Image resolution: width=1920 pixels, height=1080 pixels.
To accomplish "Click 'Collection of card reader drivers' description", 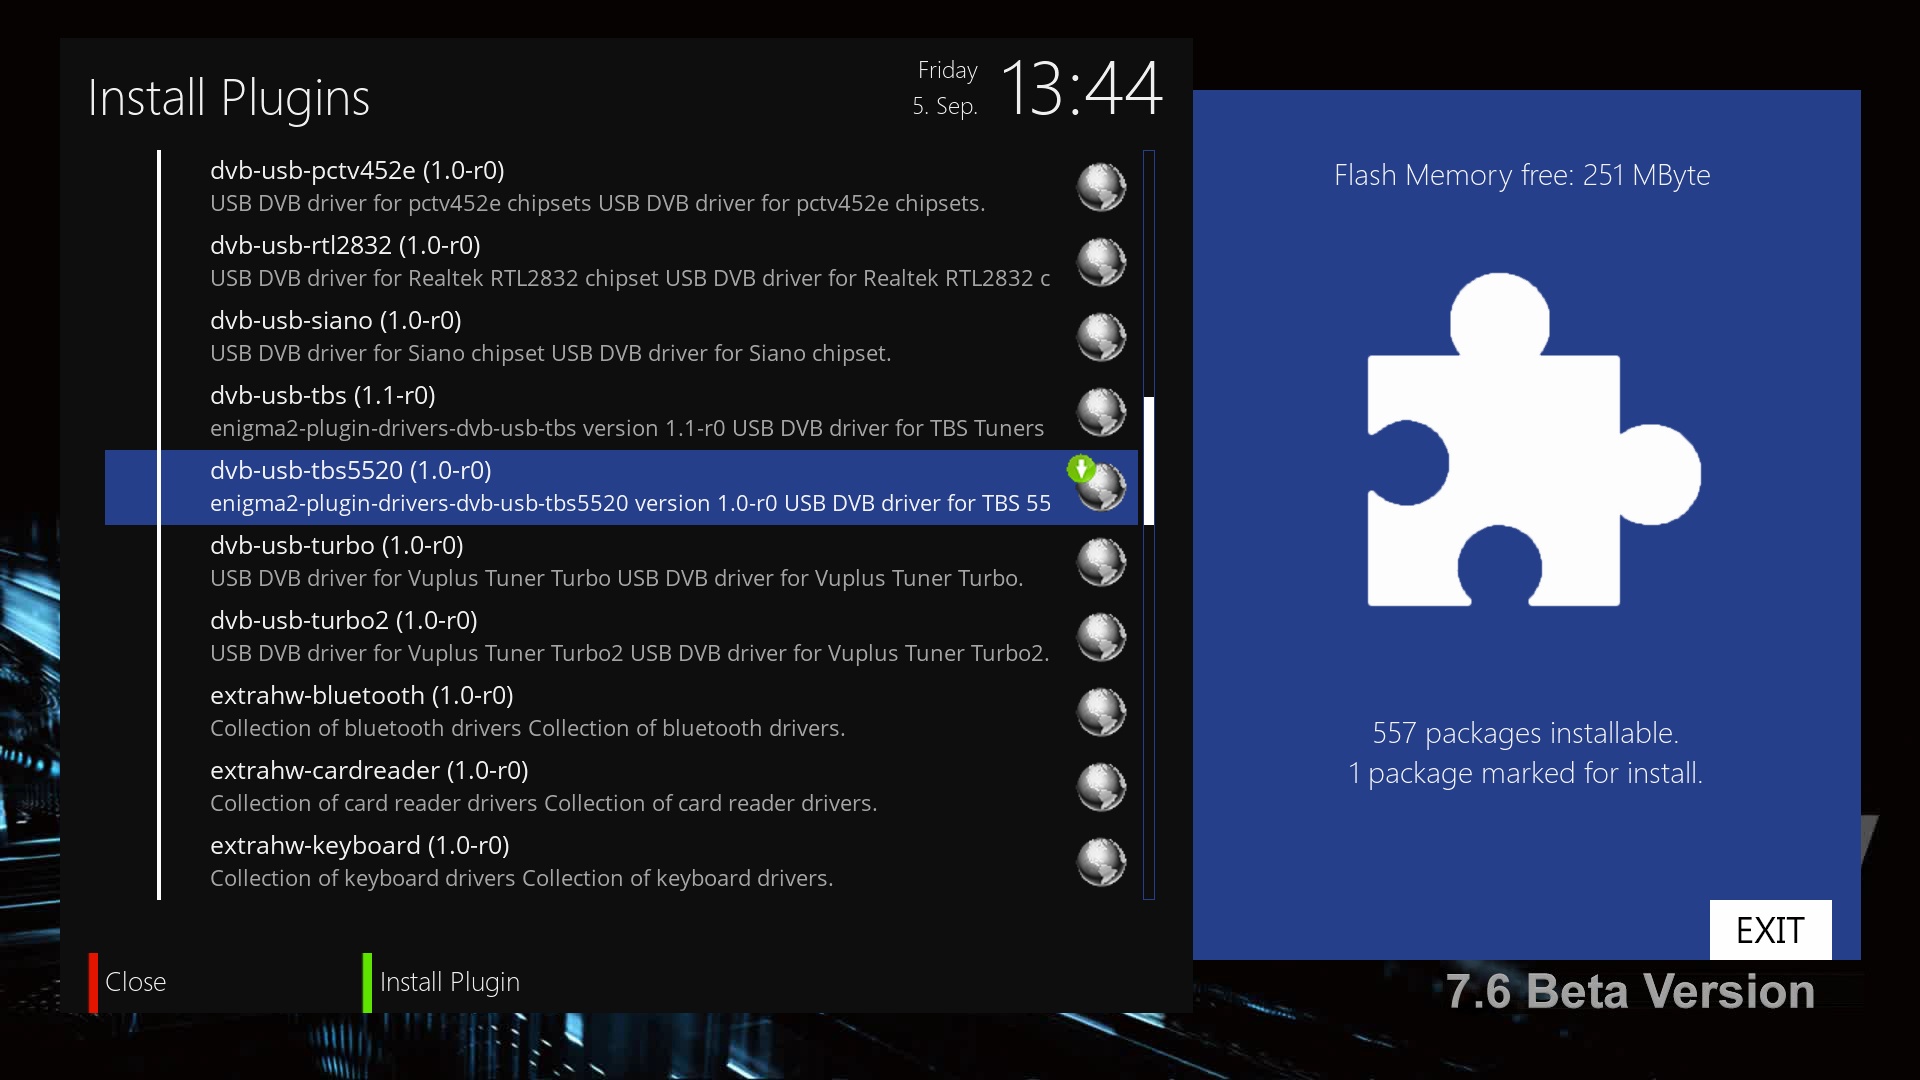I will click(x=543, y=803).
